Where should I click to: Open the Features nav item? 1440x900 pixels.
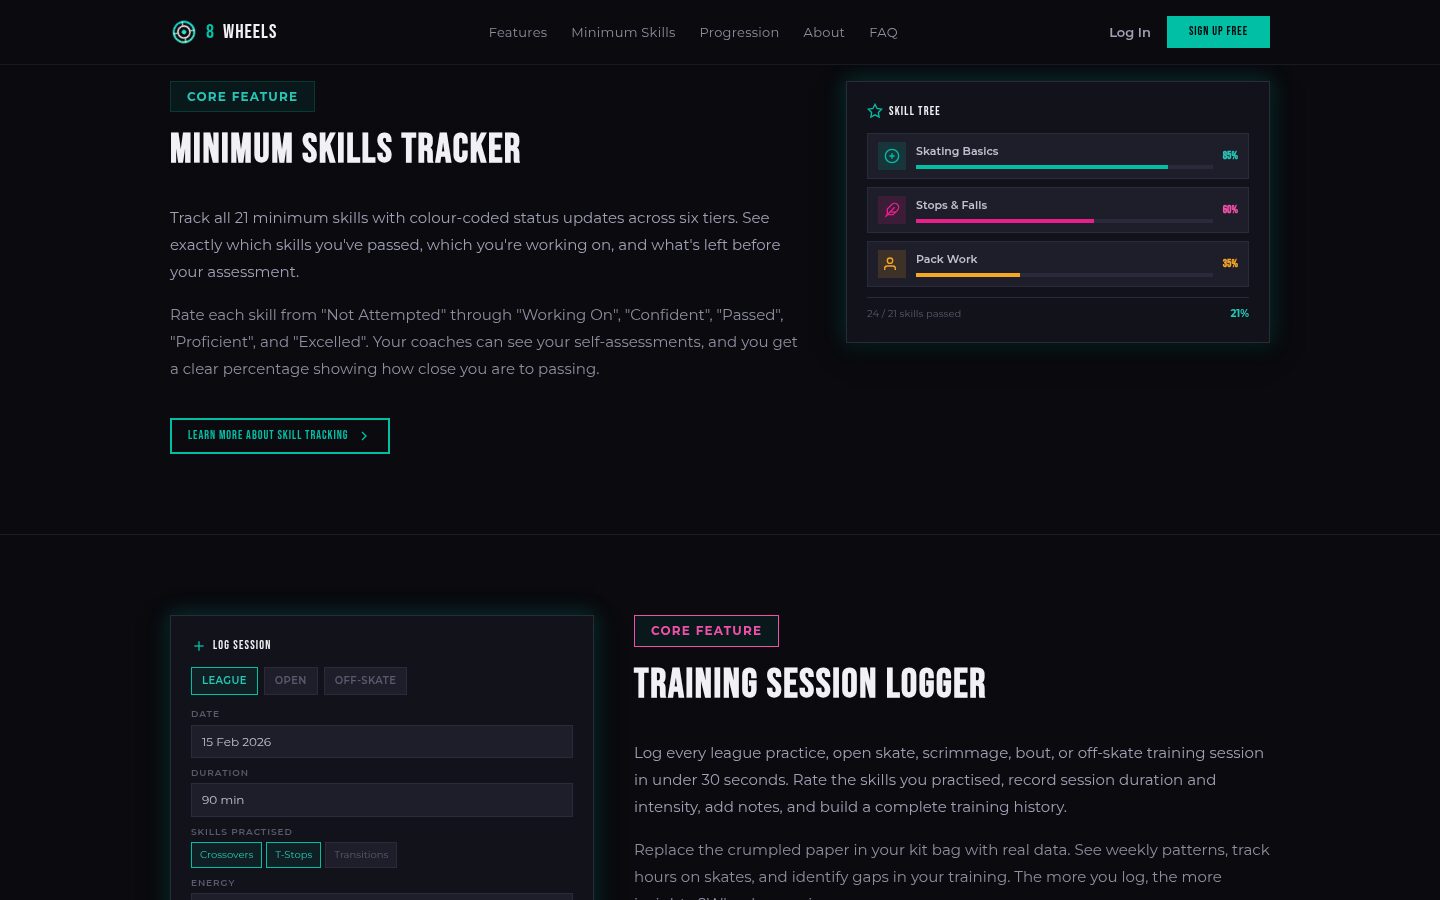518,32
